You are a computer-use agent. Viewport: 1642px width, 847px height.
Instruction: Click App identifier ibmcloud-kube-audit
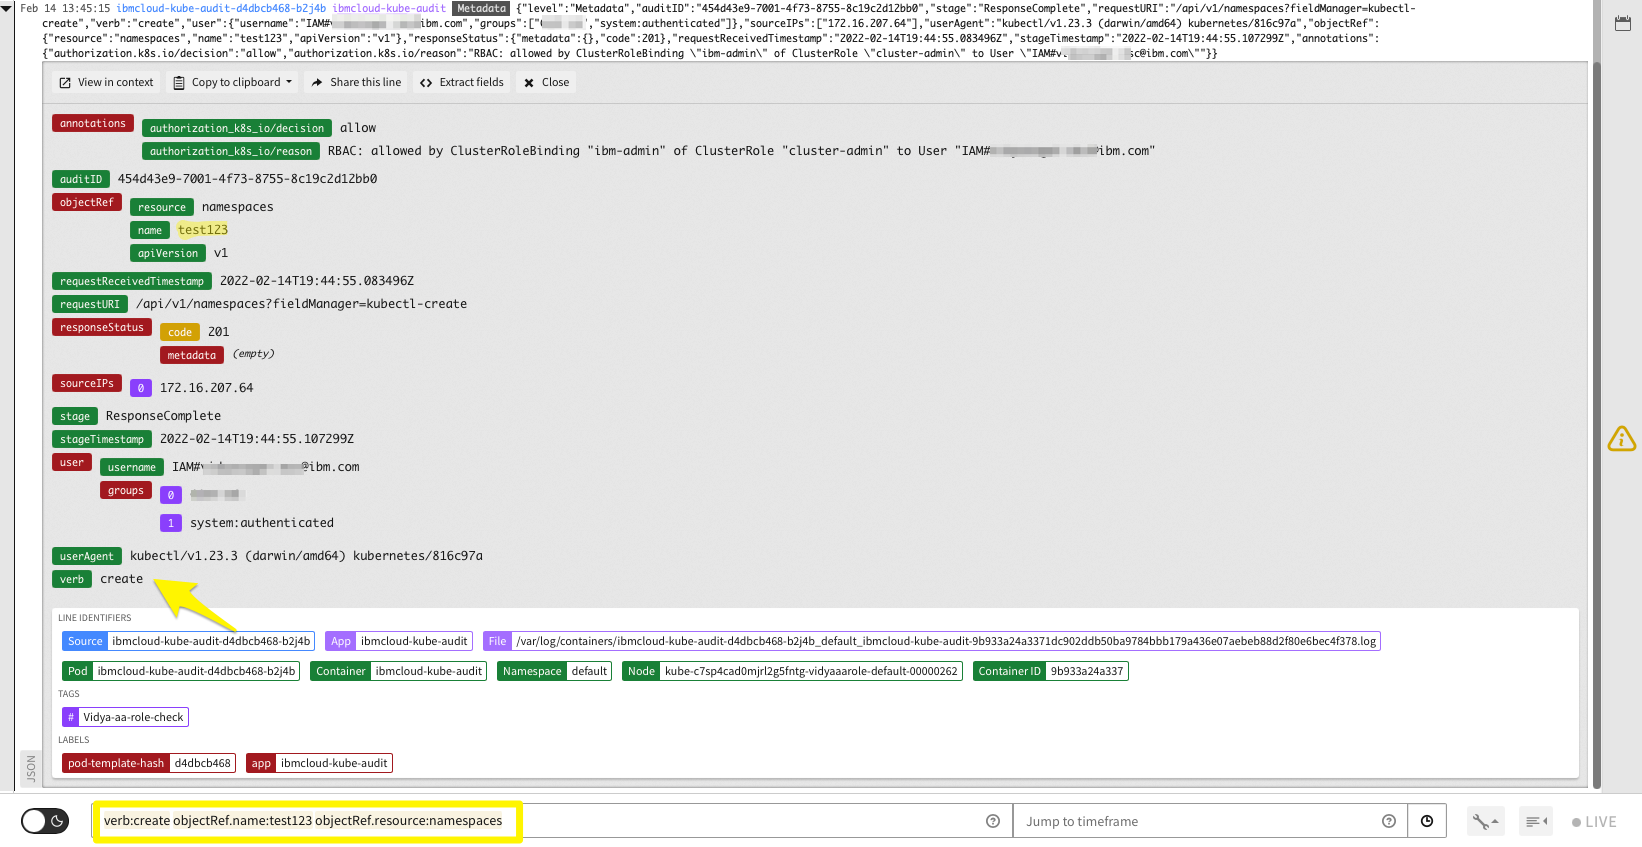click(398, 641)
